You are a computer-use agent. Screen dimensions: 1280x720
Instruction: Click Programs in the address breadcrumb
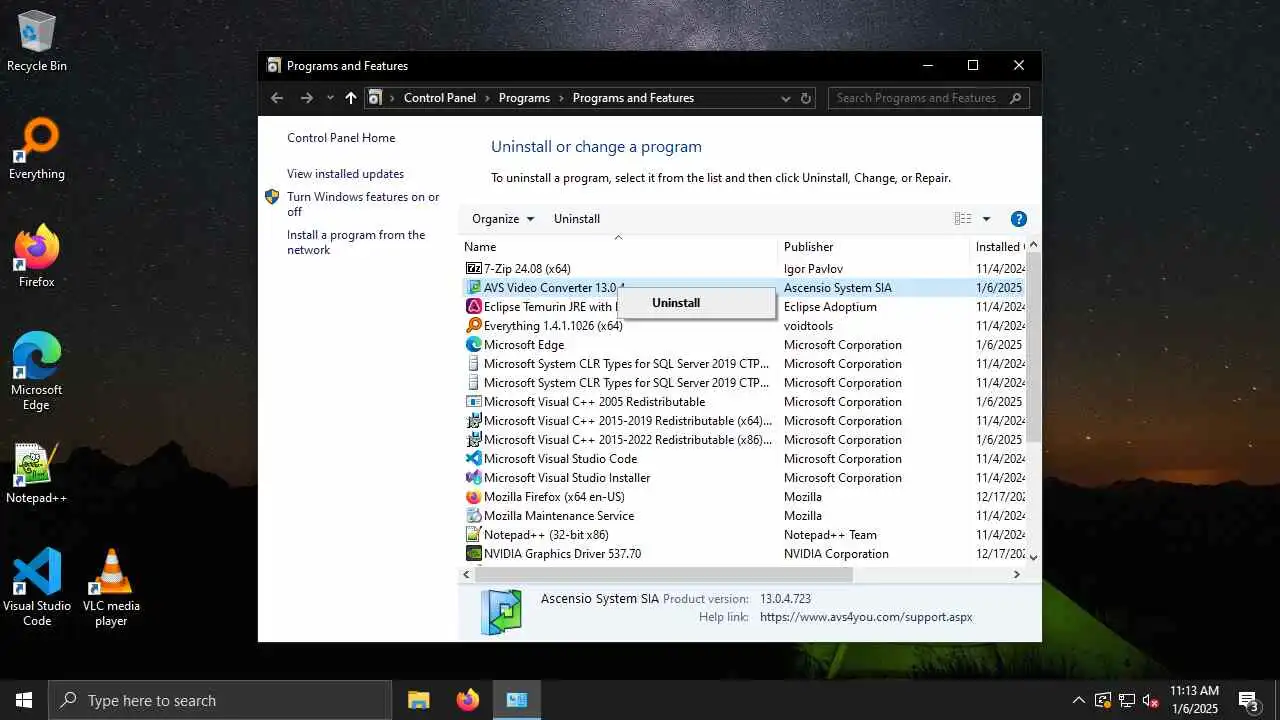pyautogui.click(x=524, y=98)
